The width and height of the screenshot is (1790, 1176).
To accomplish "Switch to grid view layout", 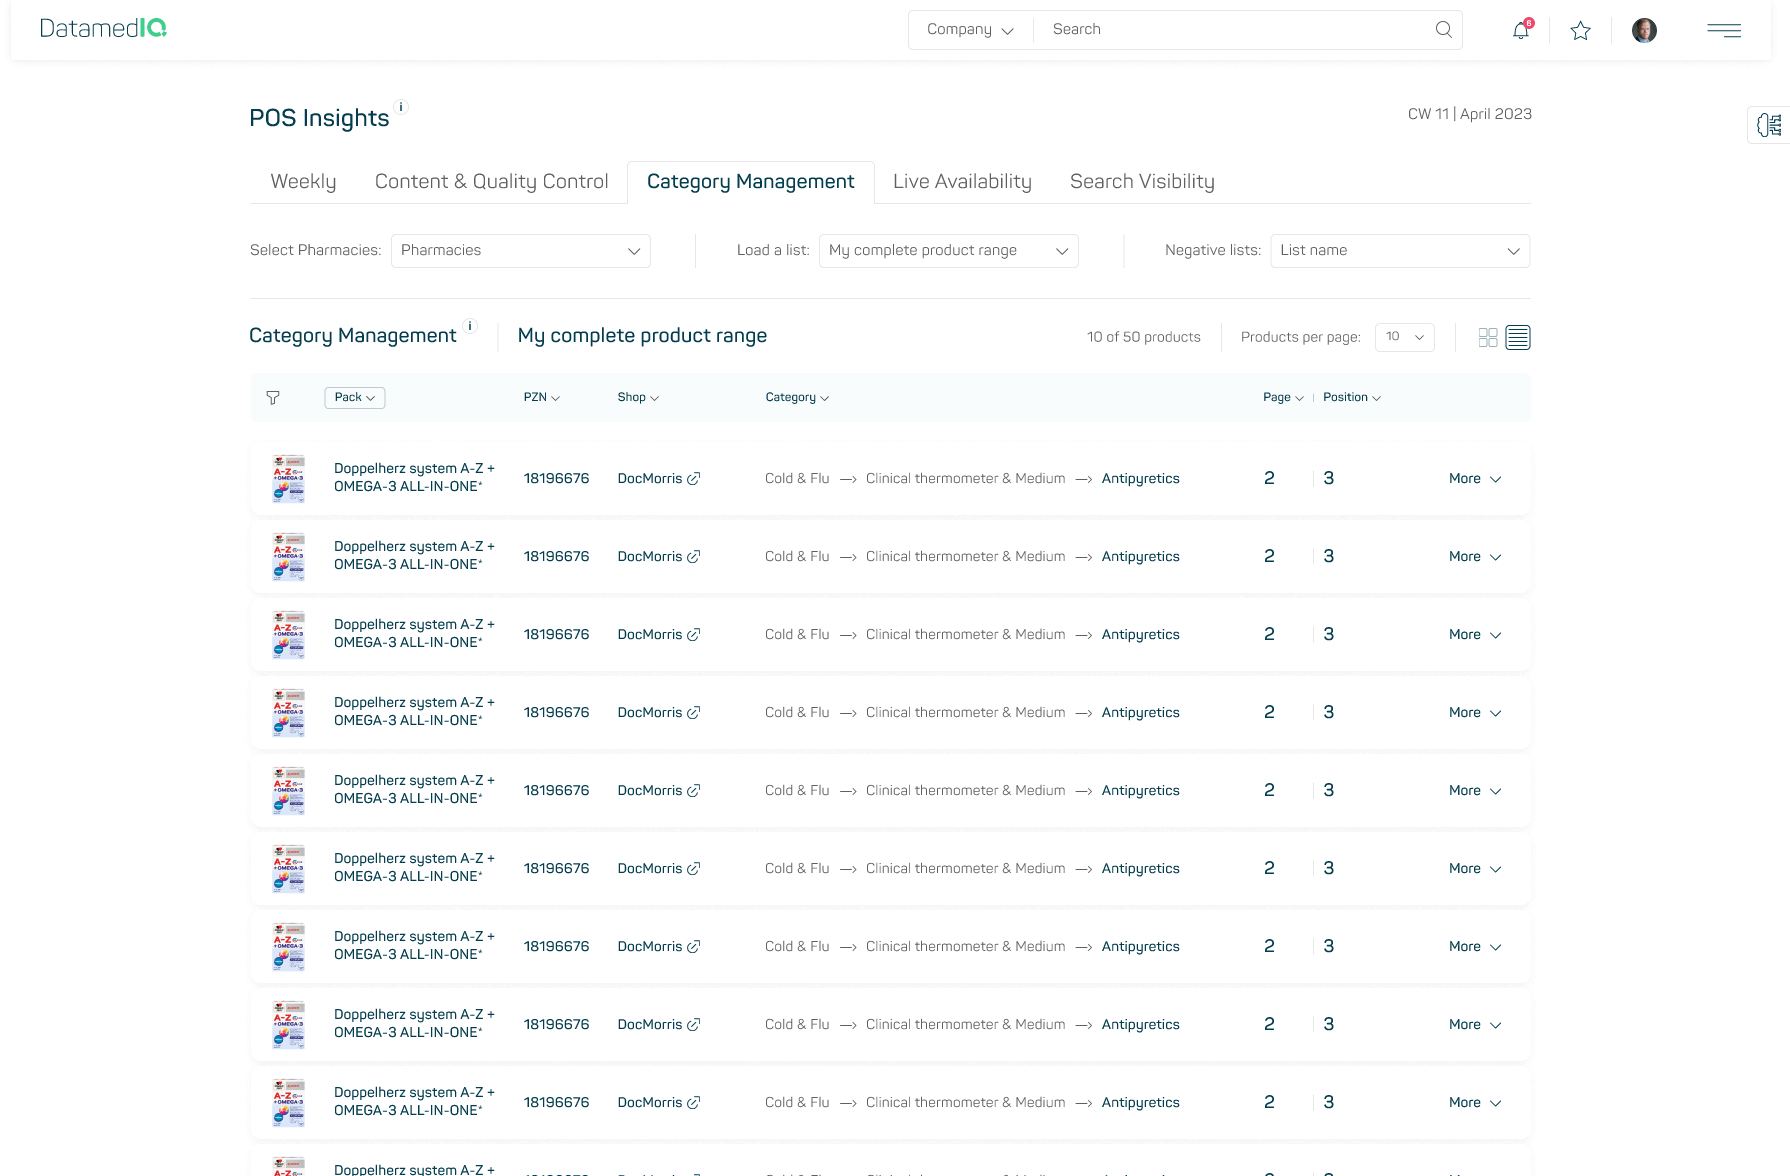I will [1488, 338].
